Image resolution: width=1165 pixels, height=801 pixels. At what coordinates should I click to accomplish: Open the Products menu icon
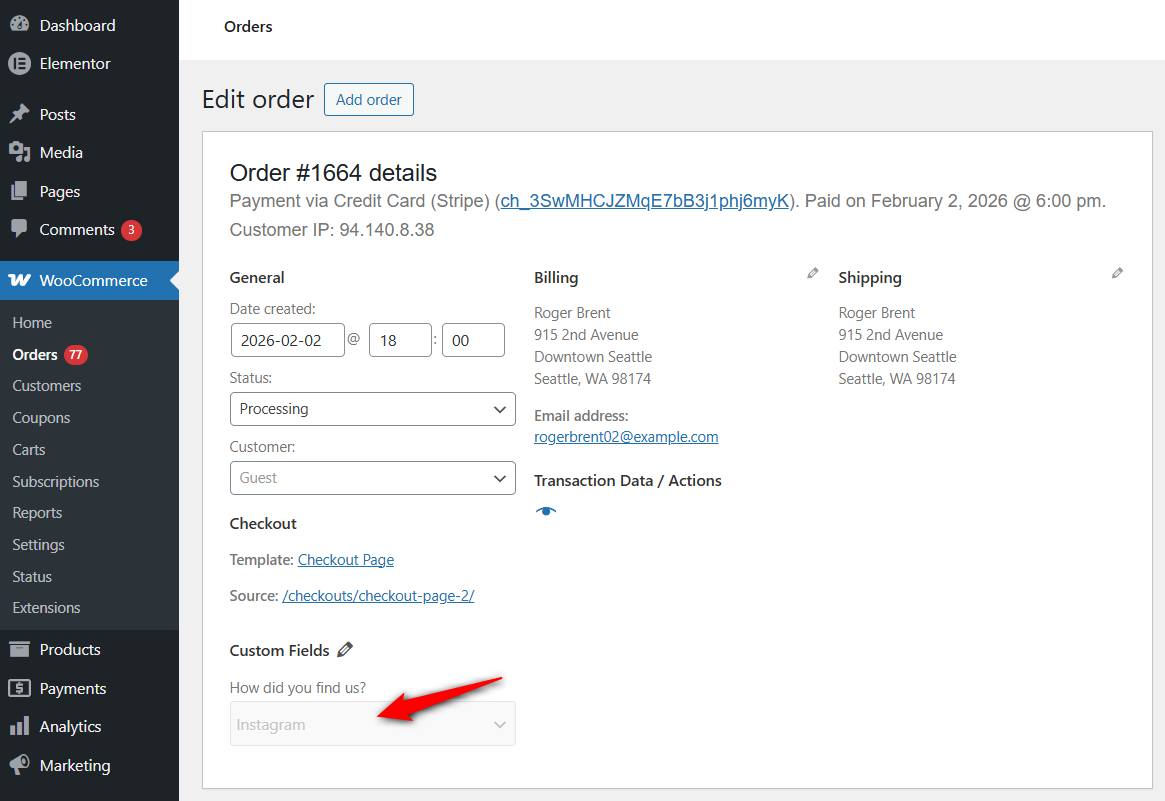[21, 649]
